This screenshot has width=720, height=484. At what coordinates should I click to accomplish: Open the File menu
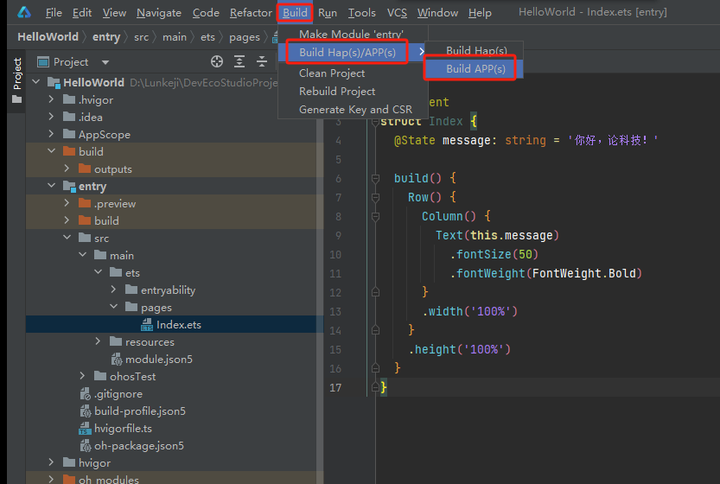coord(54,13)
